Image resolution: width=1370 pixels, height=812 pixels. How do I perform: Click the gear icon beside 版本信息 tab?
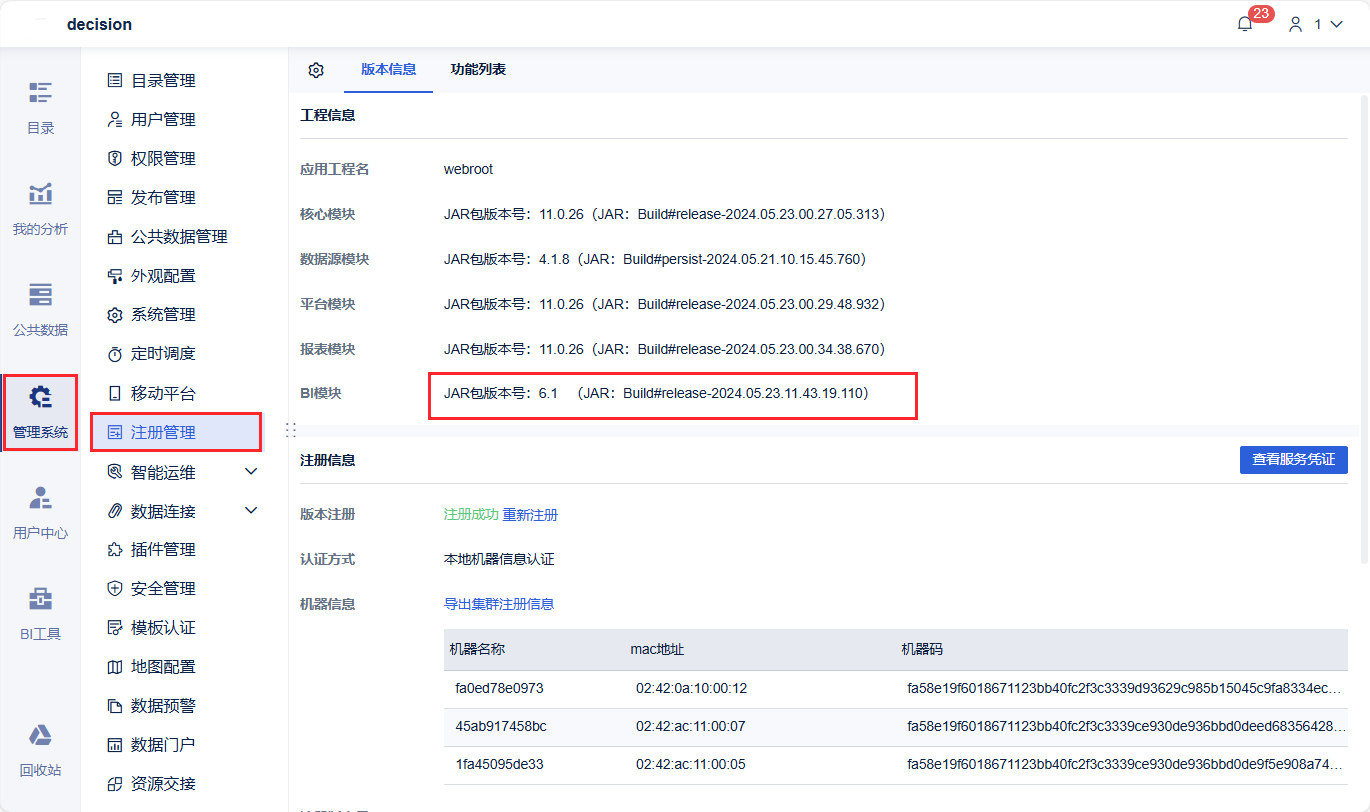pos(316,70)
